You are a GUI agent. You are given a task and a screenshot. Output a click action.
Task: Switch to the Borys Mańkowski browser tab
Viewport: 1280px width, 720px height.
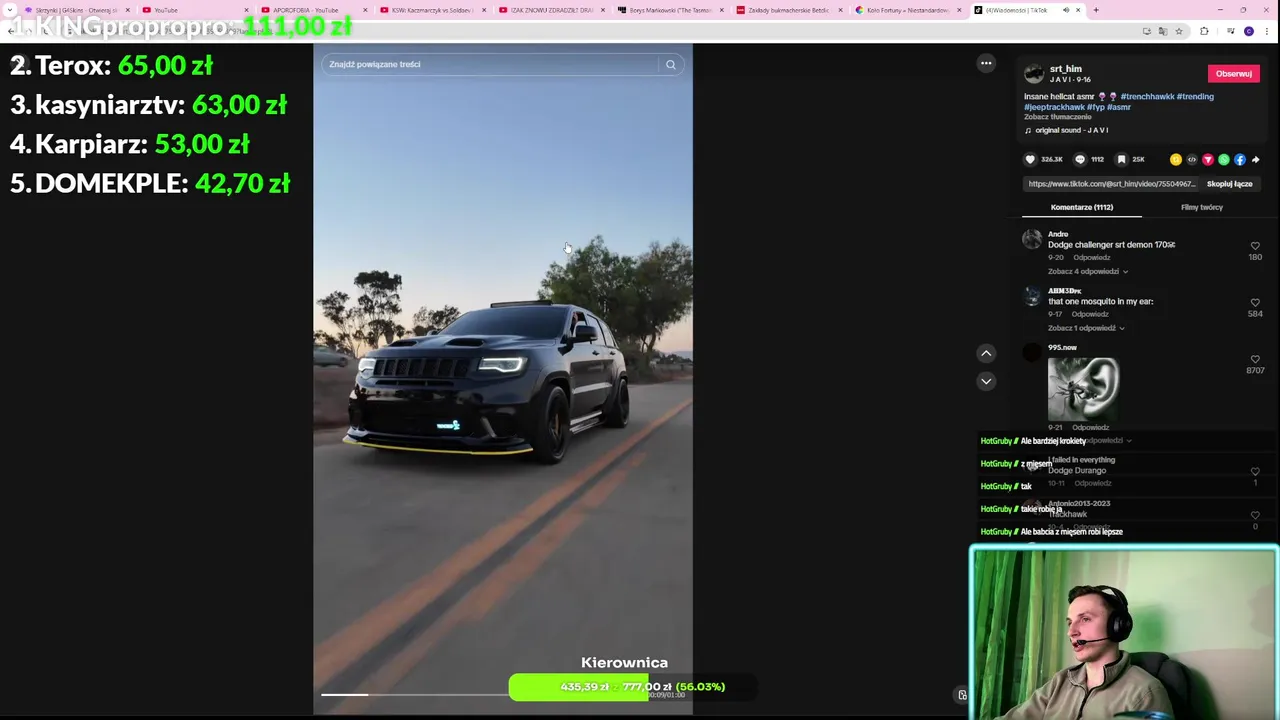(x=670, y=10)
